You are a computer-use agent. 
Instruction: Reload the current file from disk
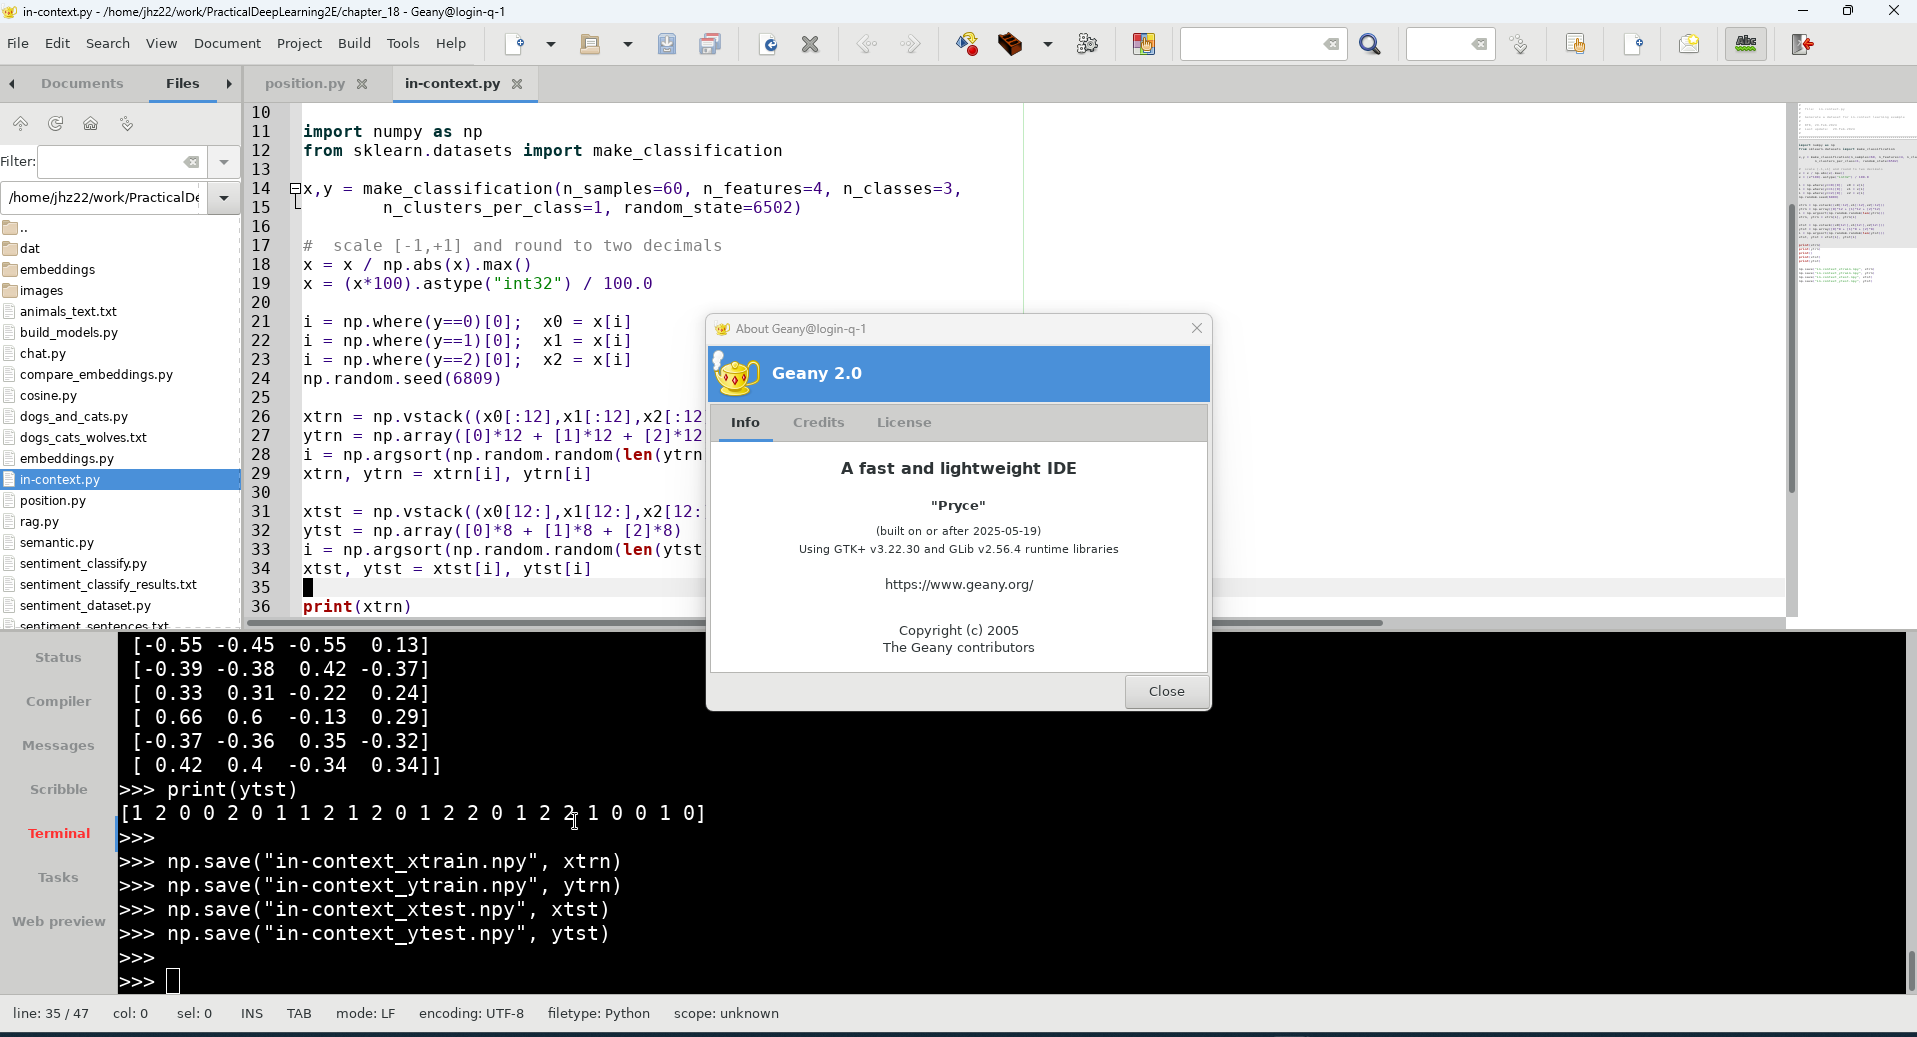768,44
